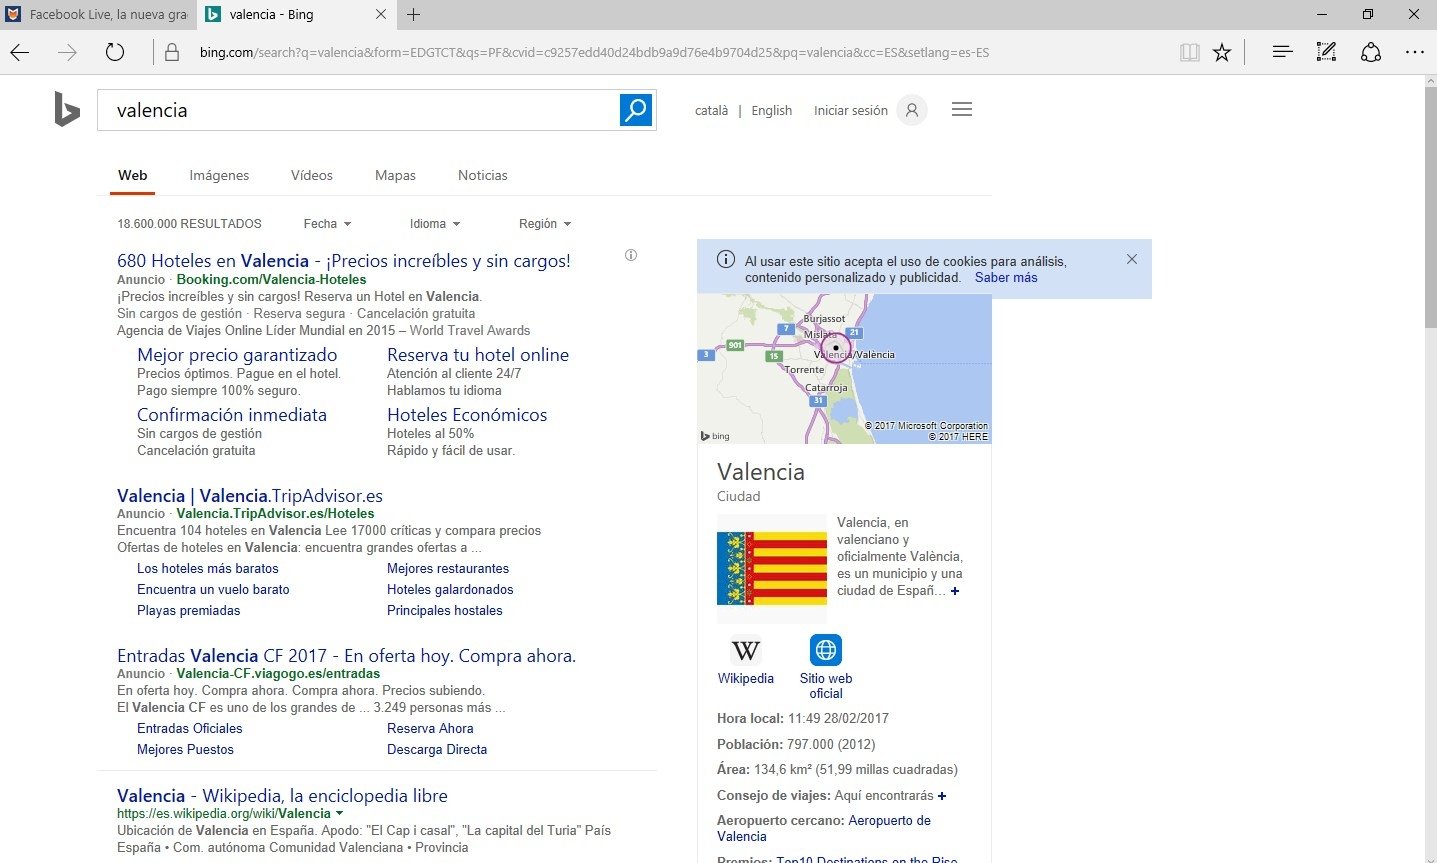The height and width of the screenshot is (863, 1437).
Task: Click Playas premiadas link
Action: click(189, 611)
